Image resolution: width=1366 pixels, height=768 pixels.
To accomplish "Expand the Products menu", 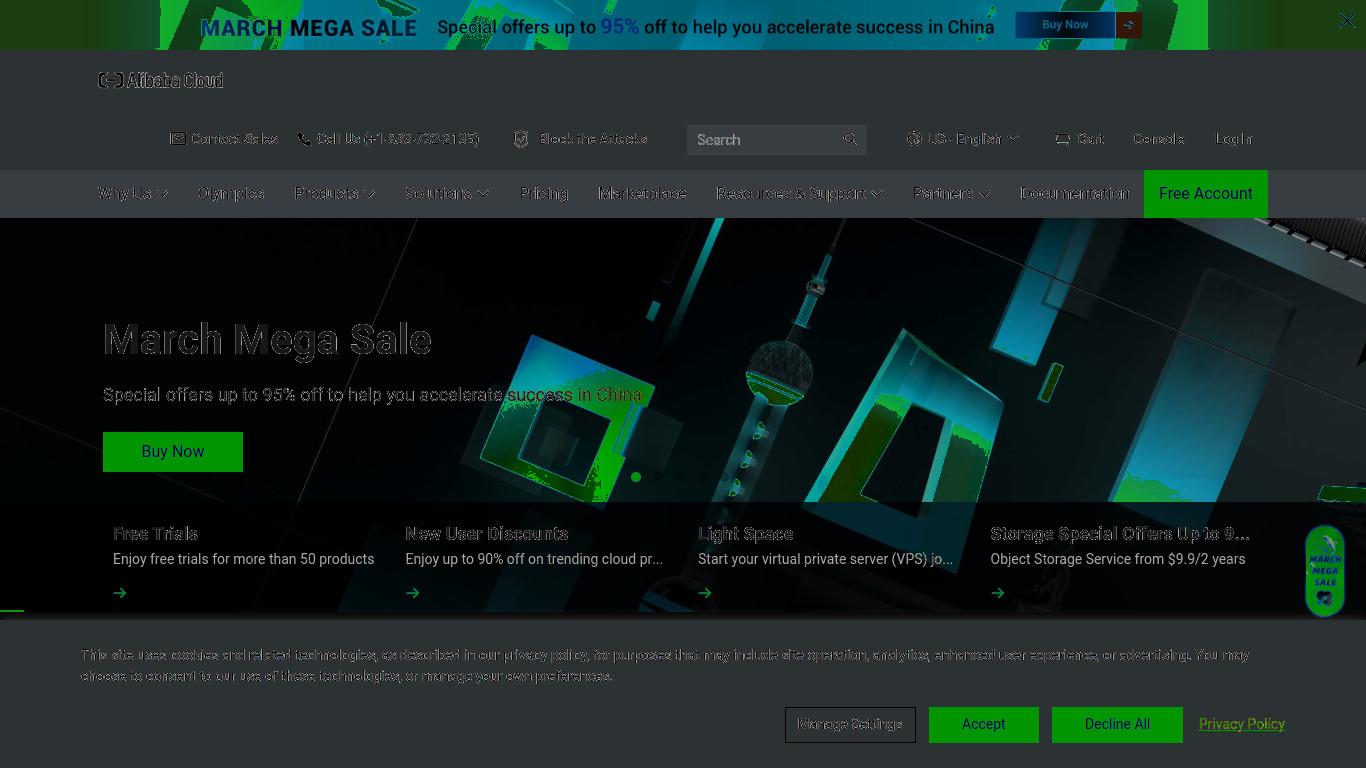I will pos(335,193).
